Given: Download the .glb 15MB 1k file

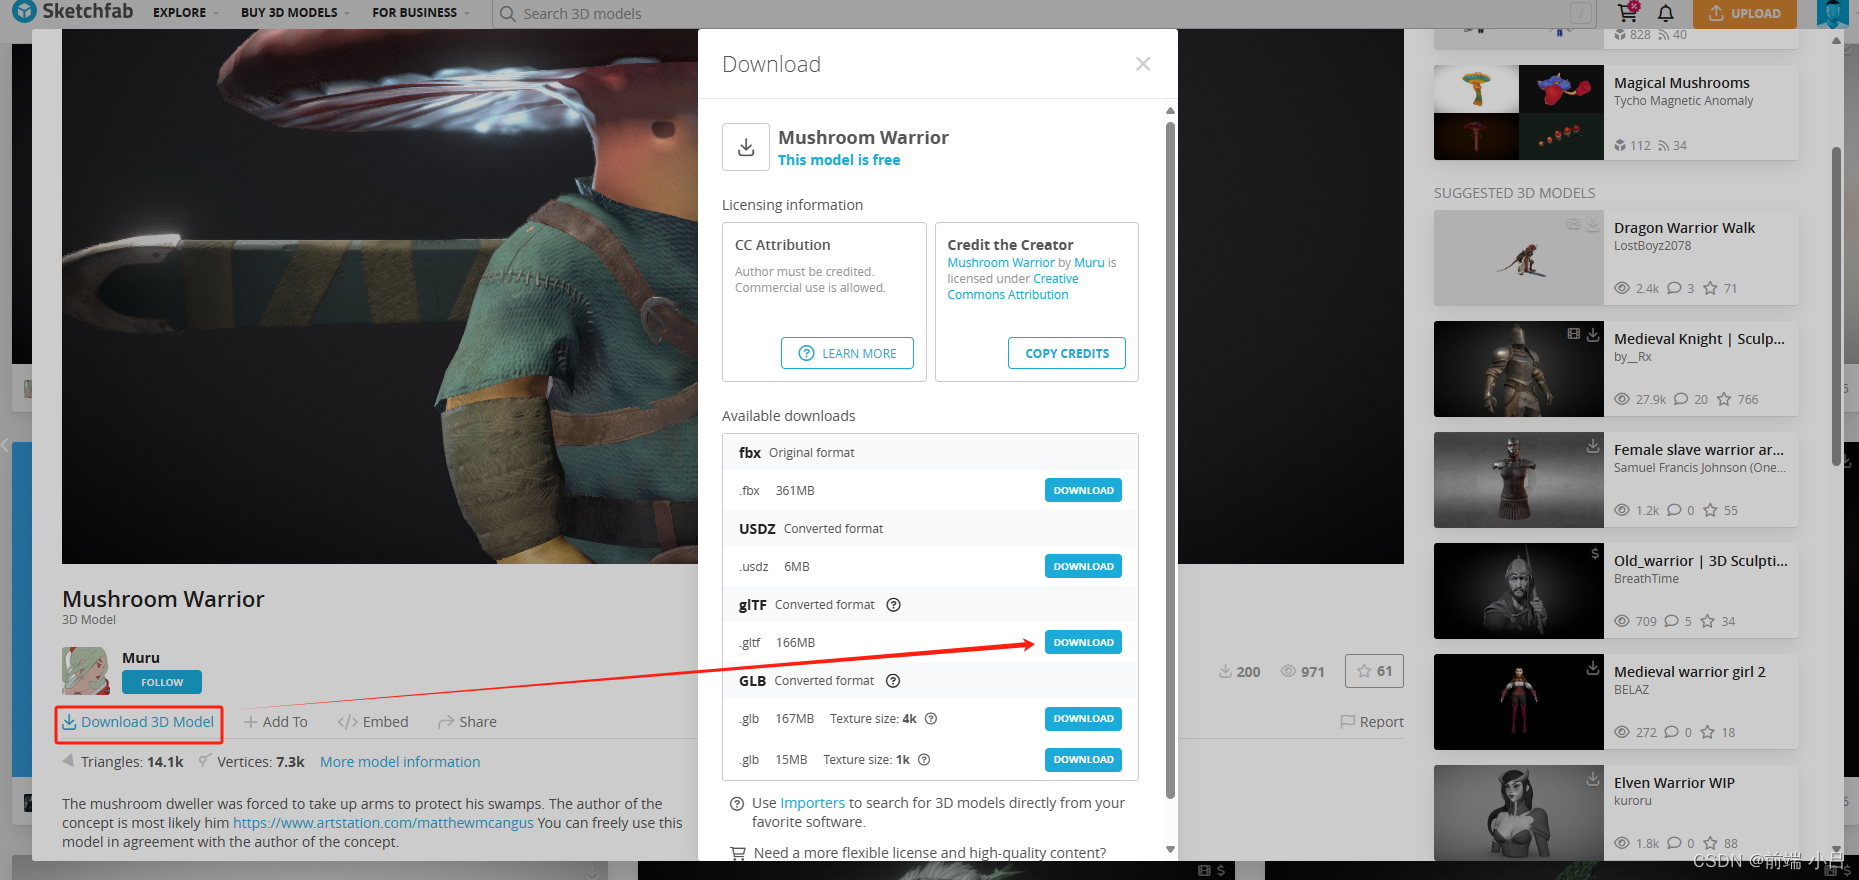Looking at the screenshot, I should (x=1083, y=759).
